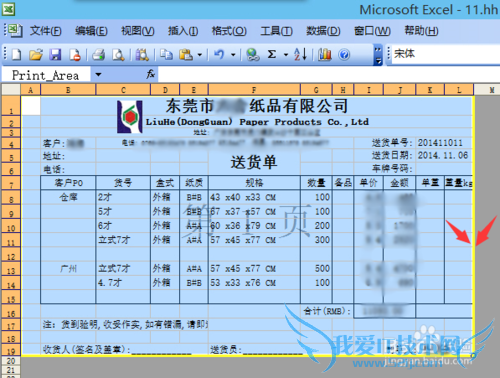Click the date cell 2014.11.06

443,155
